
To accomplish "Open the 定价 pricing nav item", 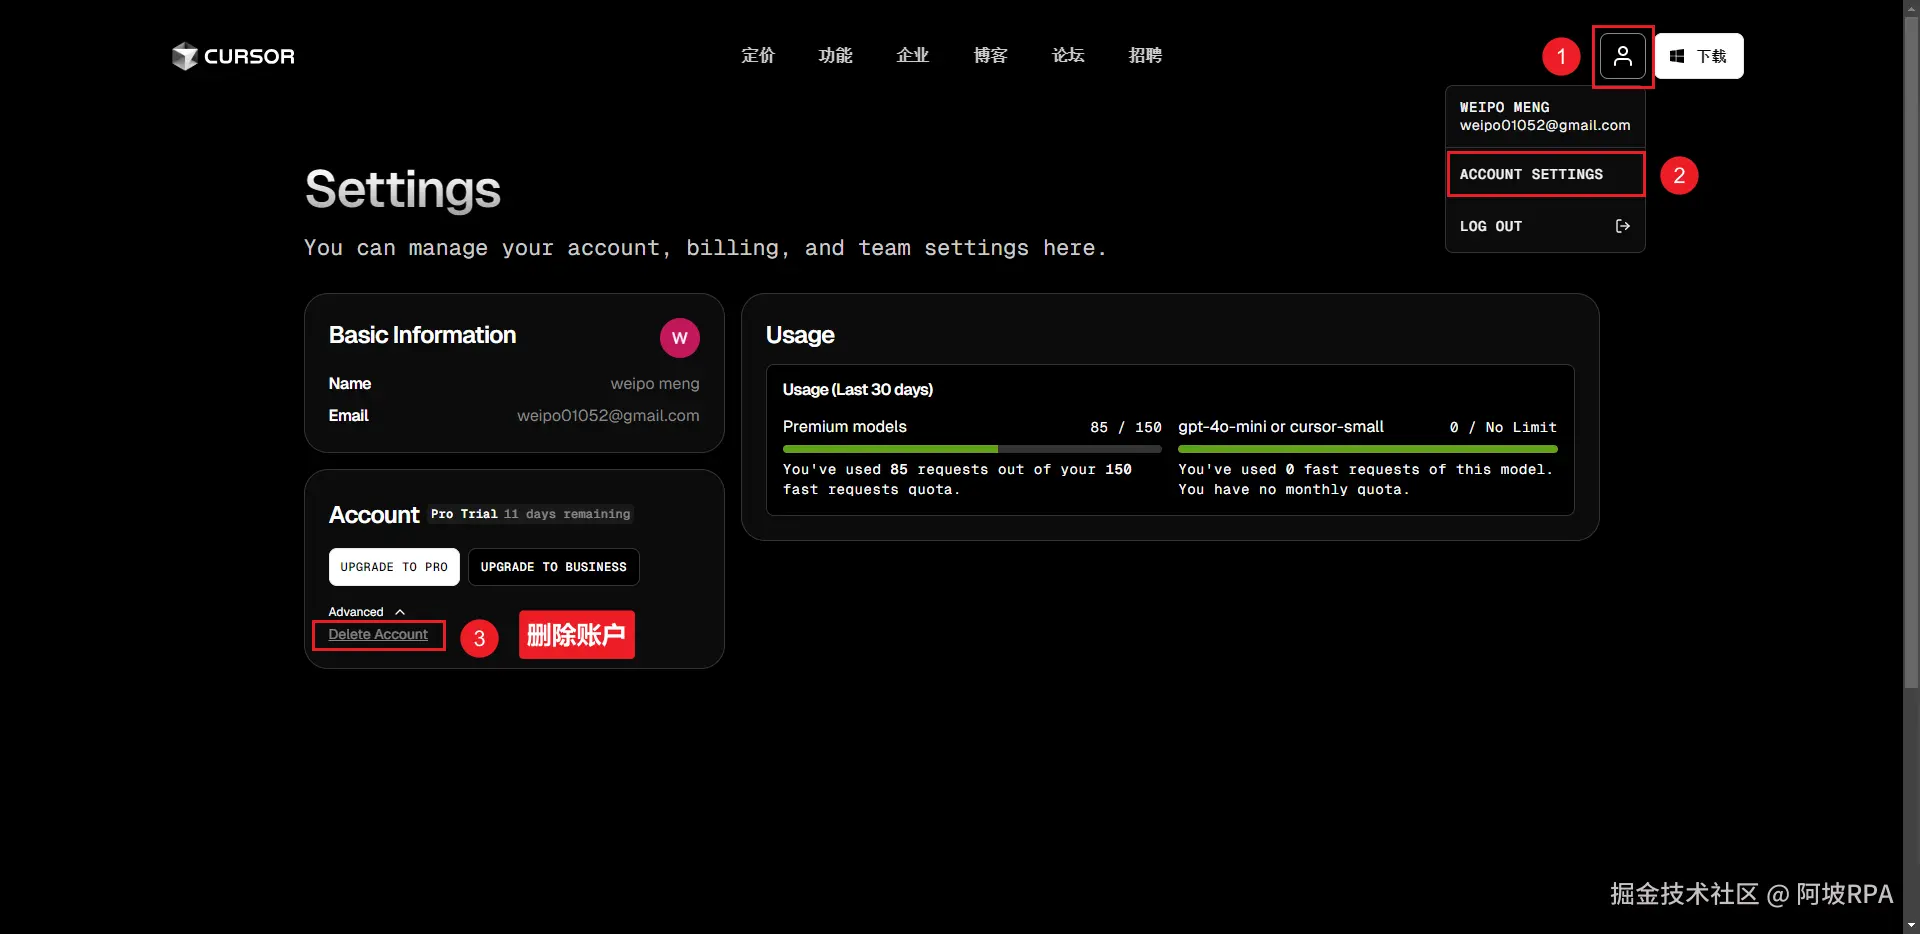I will pyautogui.click(x=758, y=56).
